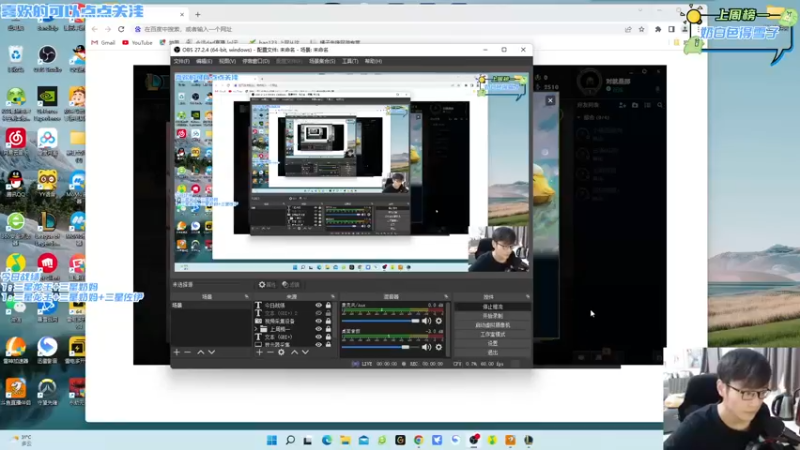This screenshot has height=450, width=800.
Task: Click the 停止推流 button in Controls
Action: coord(492,307)
